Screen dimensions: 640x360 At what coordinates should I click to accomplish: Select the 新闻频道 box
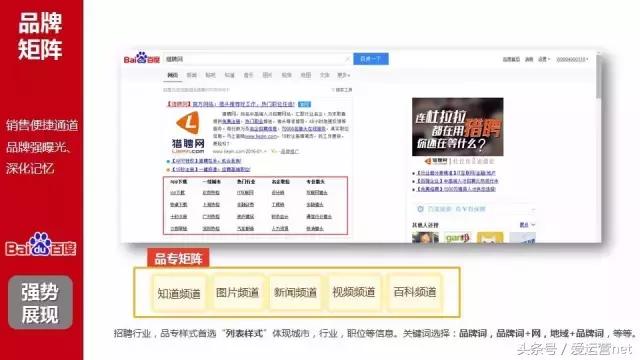click(295, 293)
